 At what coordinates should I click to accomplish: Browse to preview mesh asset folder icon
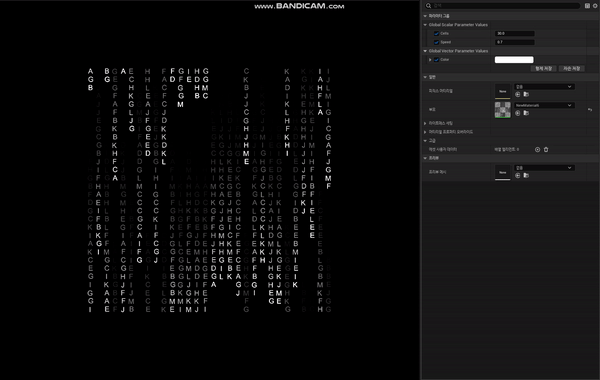526,175
